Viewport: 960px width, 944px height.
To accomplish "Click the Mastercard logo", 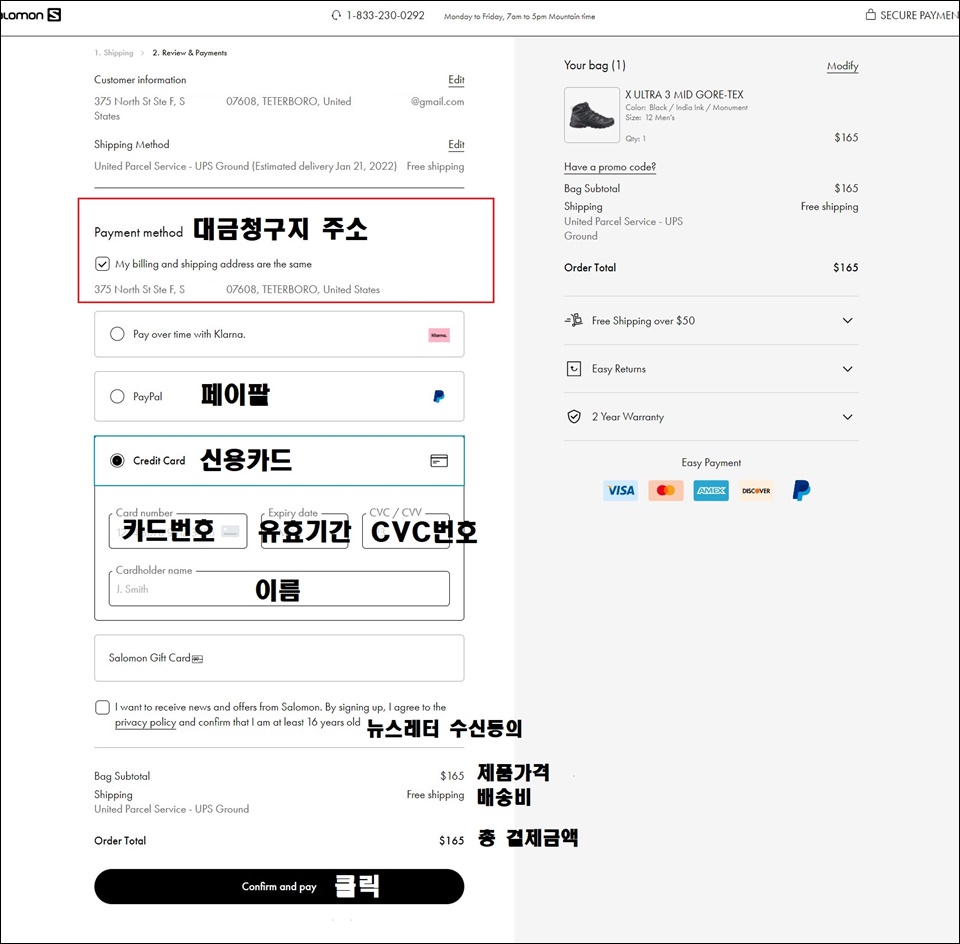I will (666, 490).
